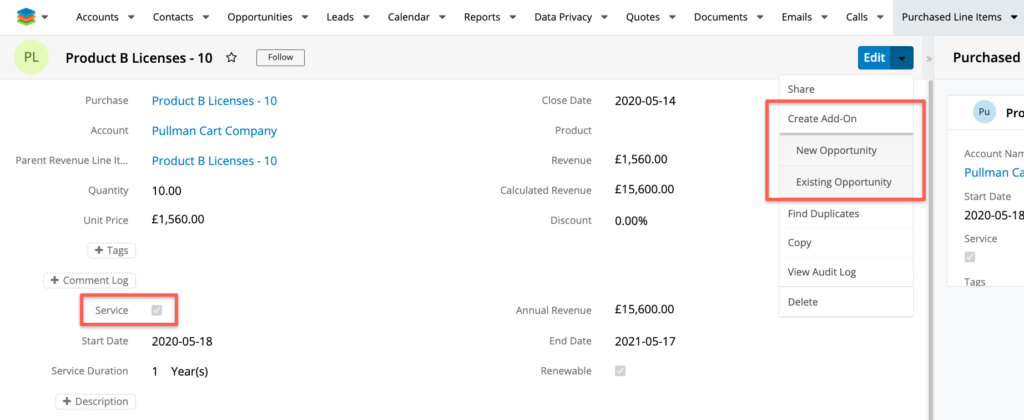Toggle Service checkbox in Purchased side panel
Screen dimensions: 1024x420
tap(970, 257)
